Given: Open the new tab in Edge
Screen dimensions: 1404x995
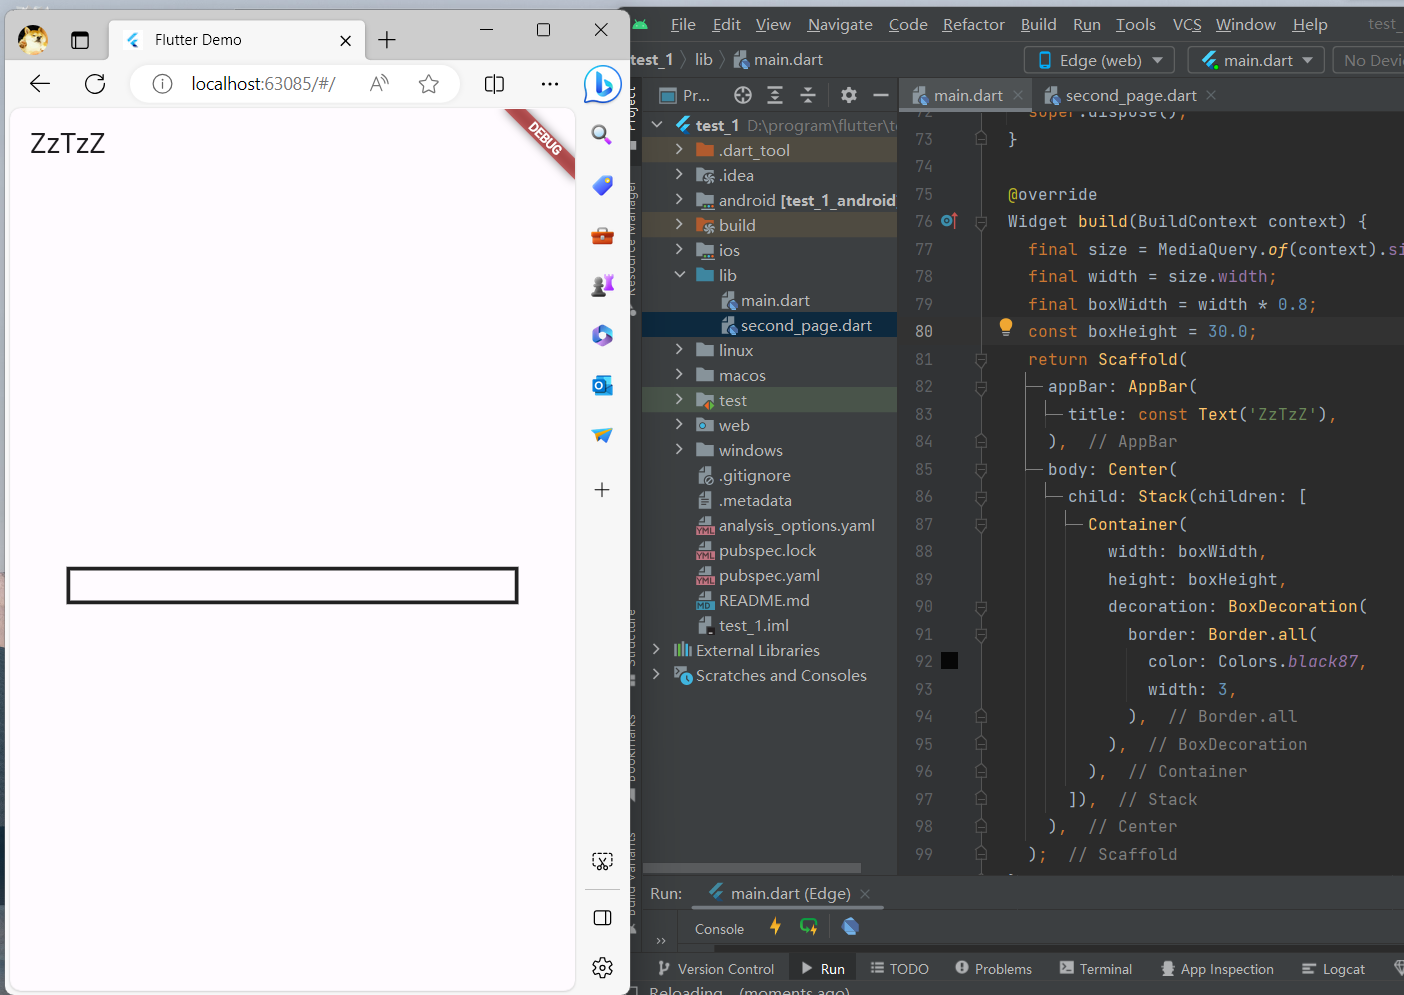Looking at the screenshot, I should point(387,40).
